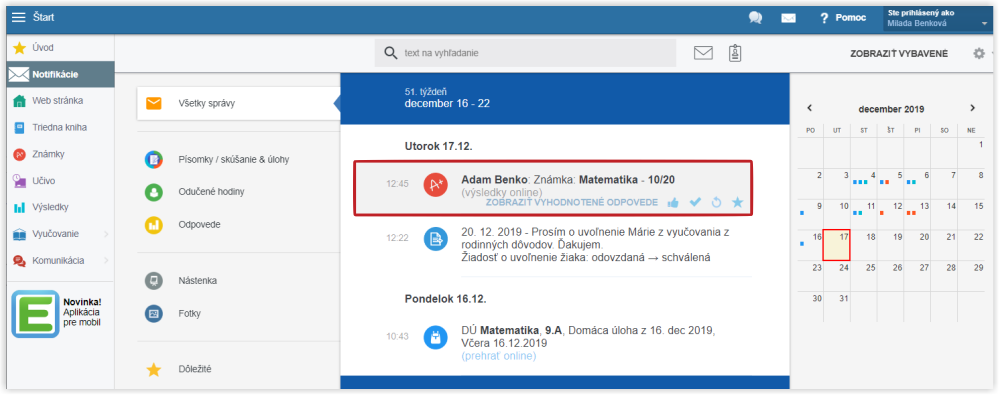Expand the Vyučovanie sidebar submenu
This screenshot has width=999, height=395.
pos(106,234)
